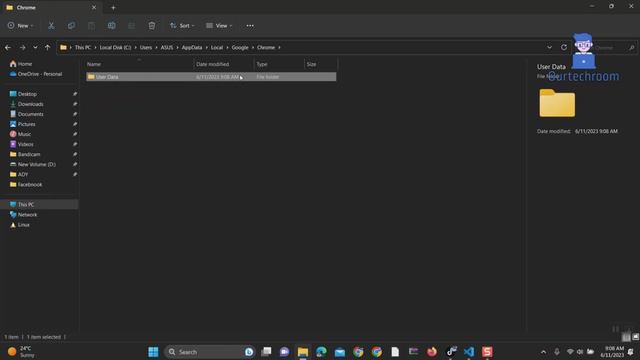Click 'Chrome' at end of breadcrumb path
Screen dimensions: 640x360
click(x=266, y=47)
